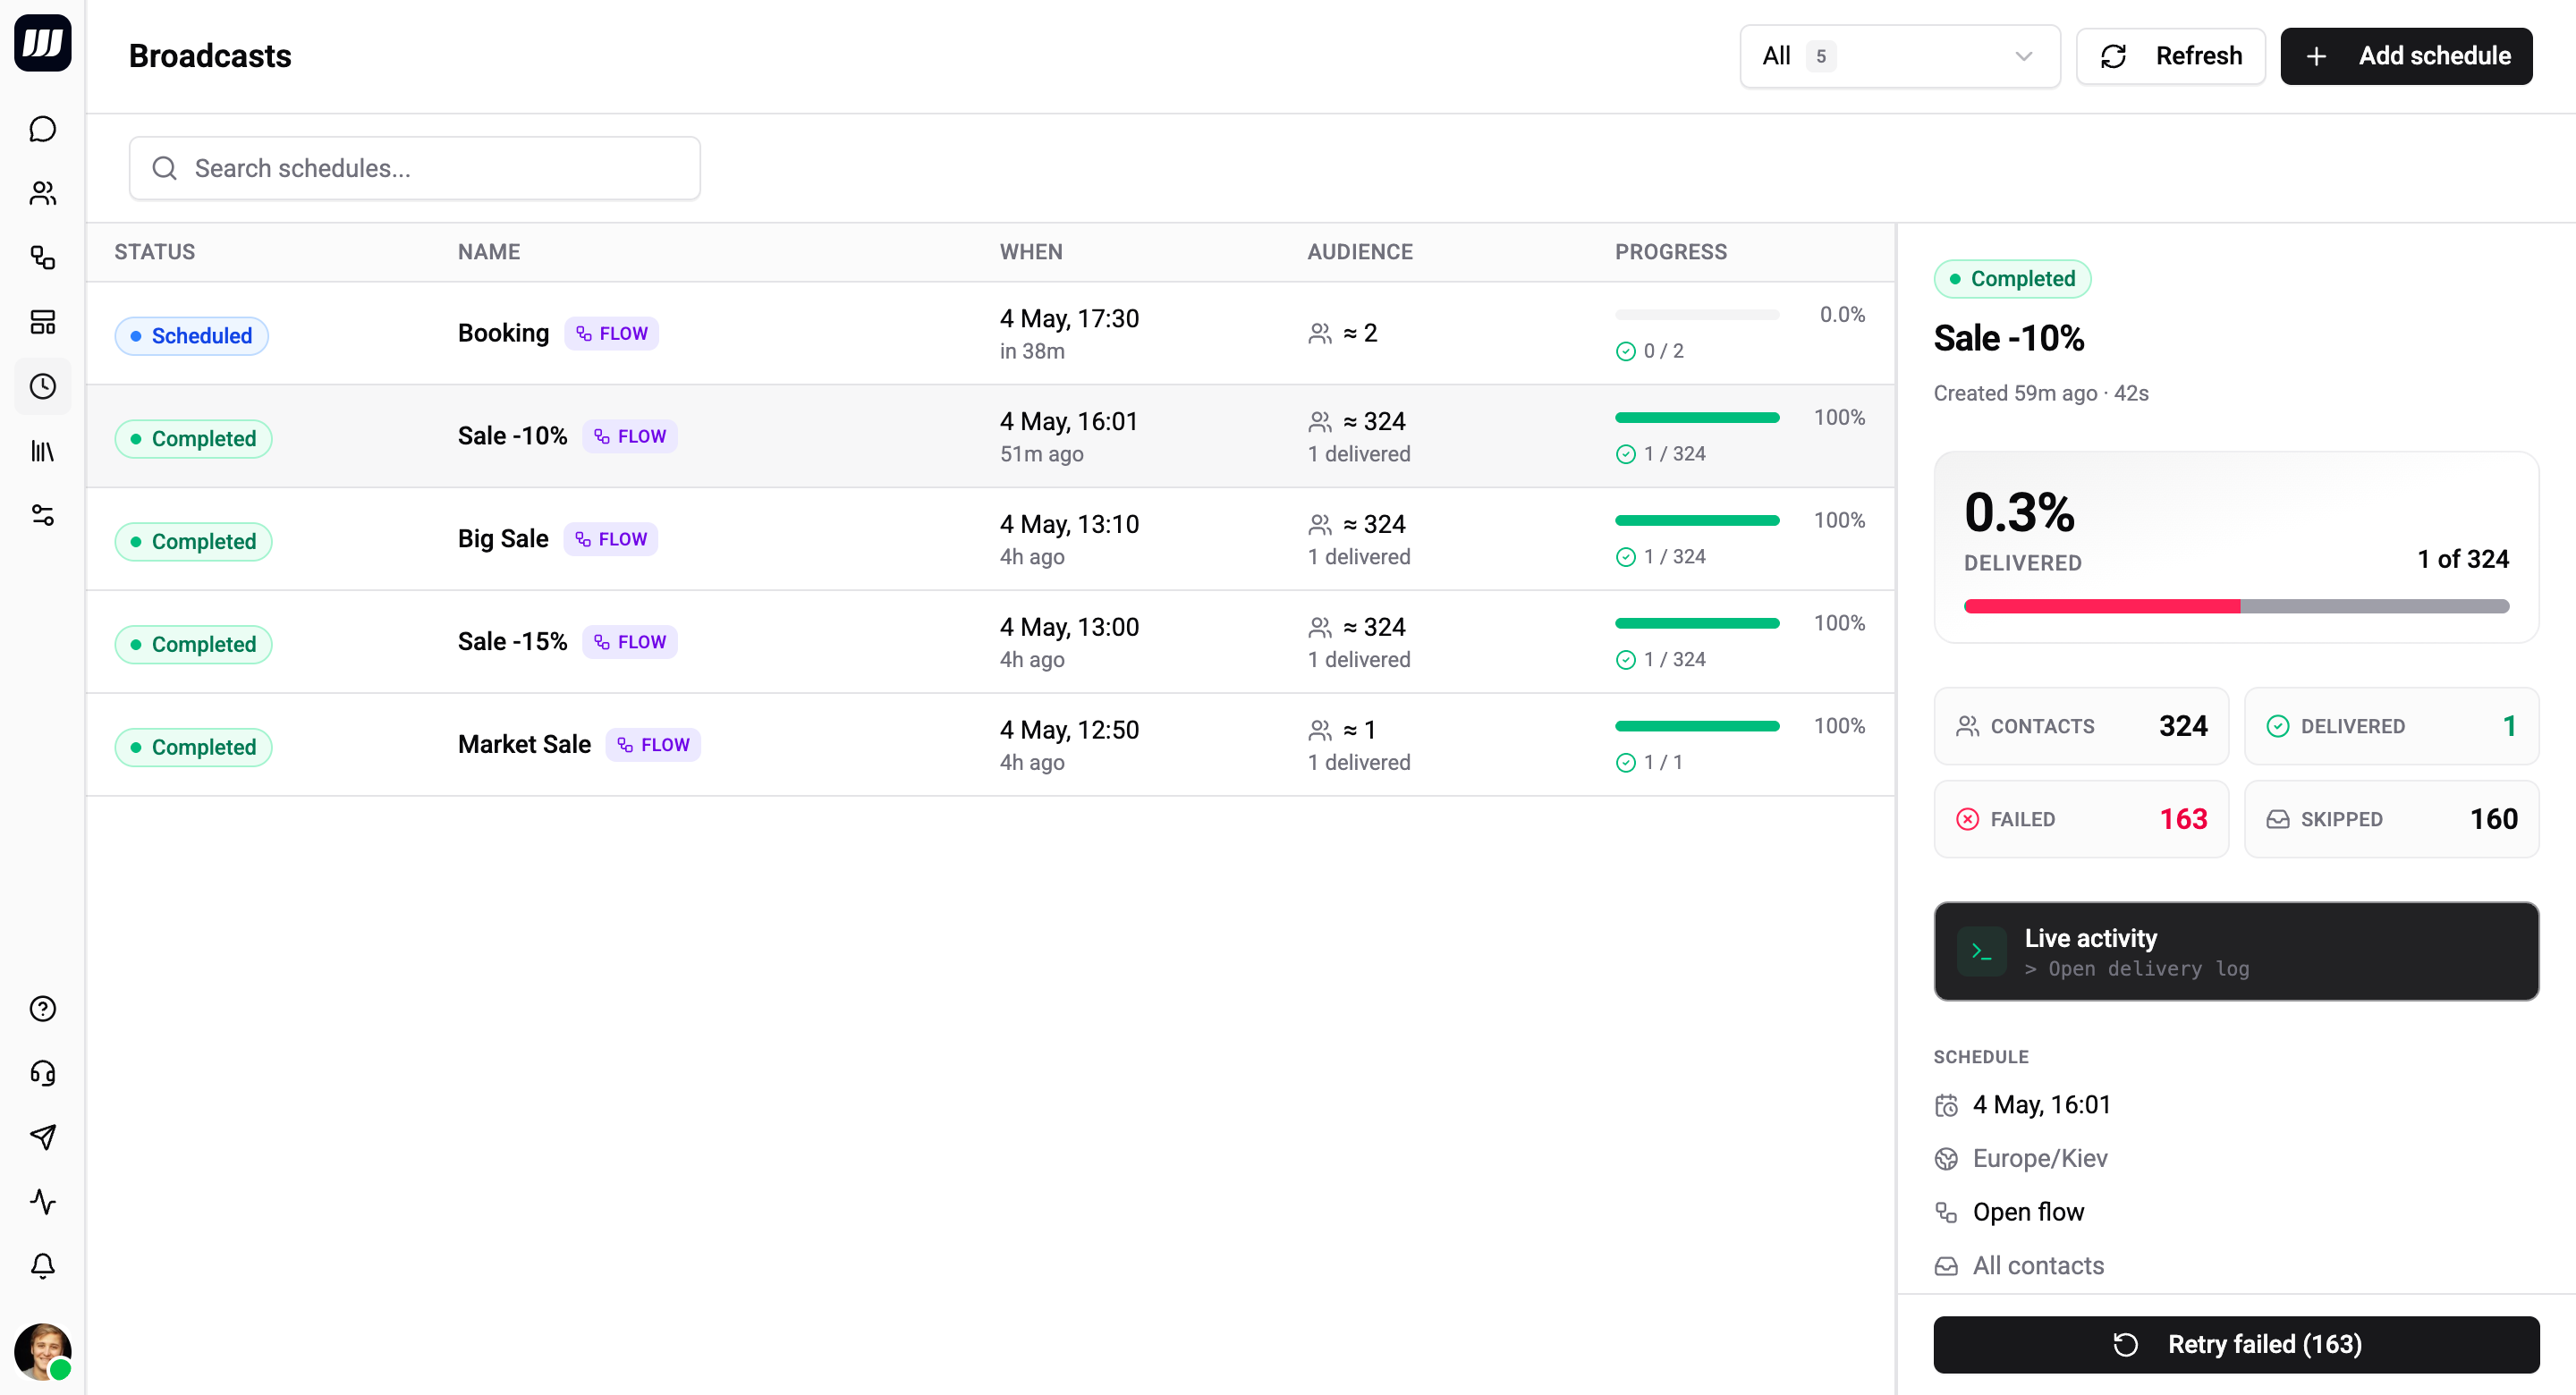2576x1395 pixels.
Task: Click the Add schedule button
Action: point(2406,56)
